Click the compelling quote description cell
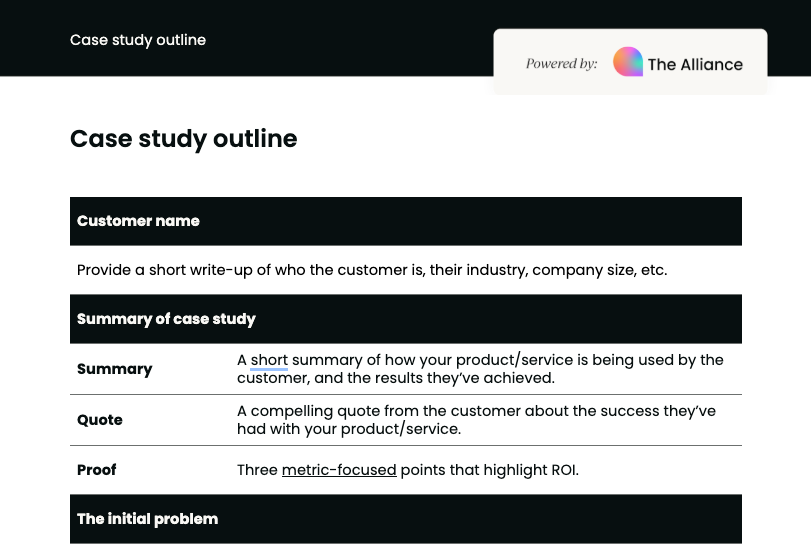Screen dimensions: 811x551 (476, 420)
